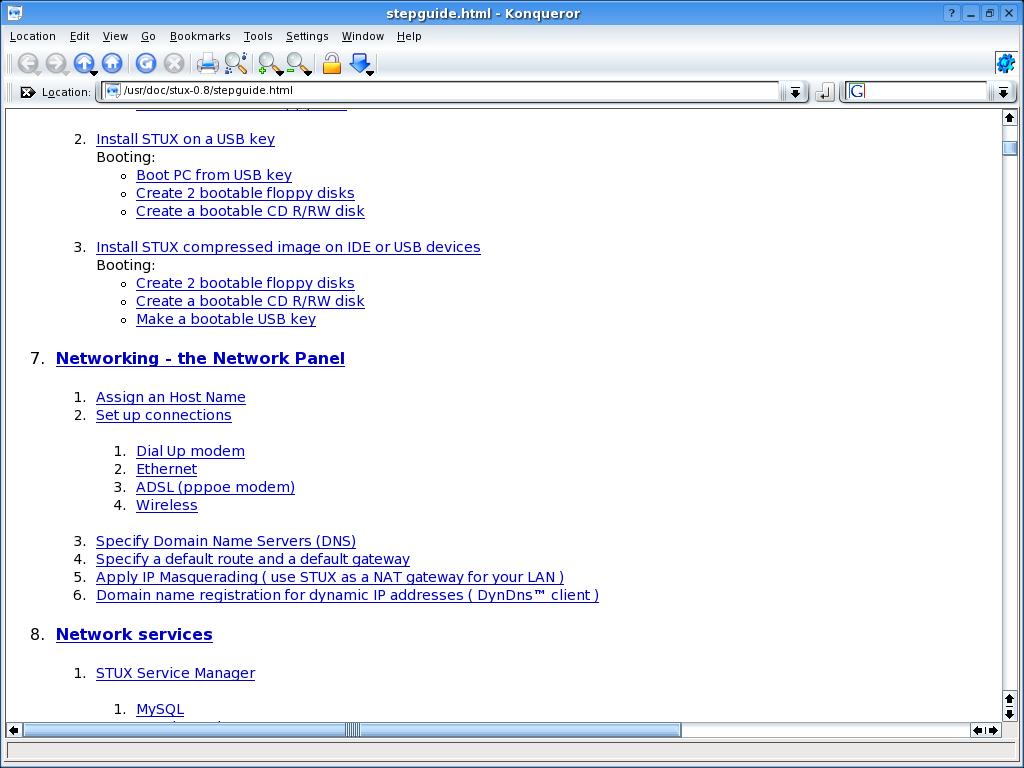Follow 'ADSL (pppoe modem)' link
The height and width of the screenshot is (768, 1024).
(x=216, y=487)
